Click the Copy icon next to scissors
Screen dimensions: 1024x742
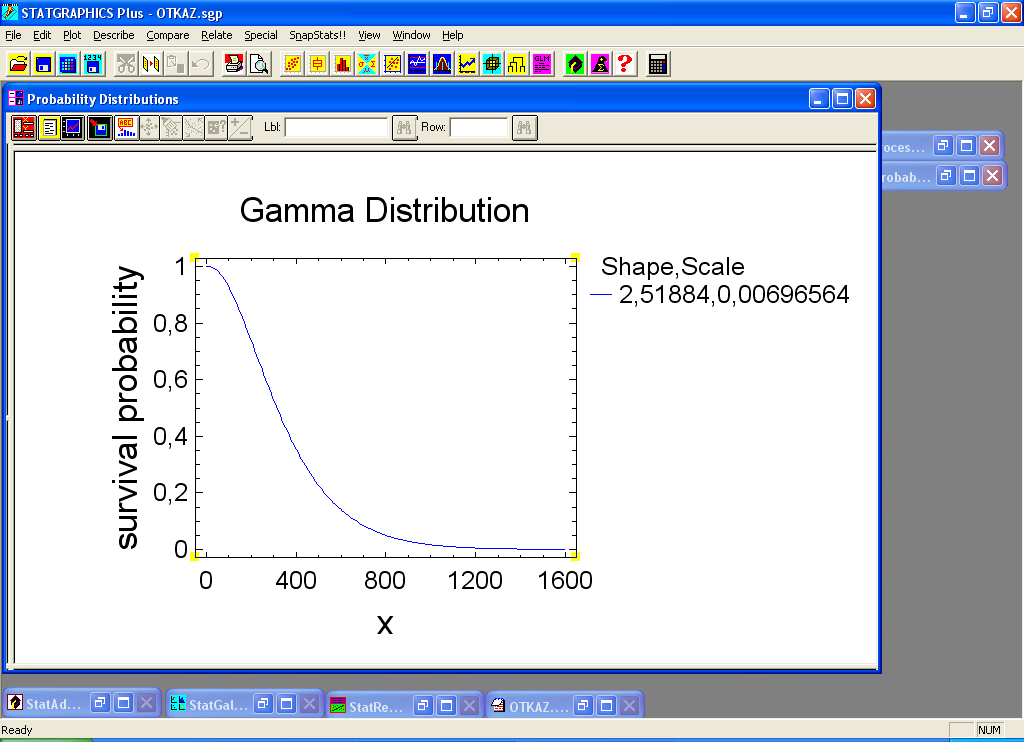(151, 64)
